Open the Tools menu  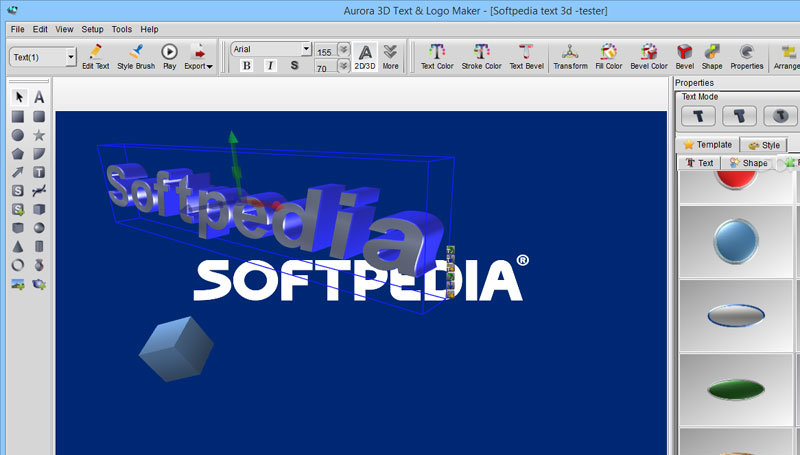pyautogui.click(x=121, y=29)
